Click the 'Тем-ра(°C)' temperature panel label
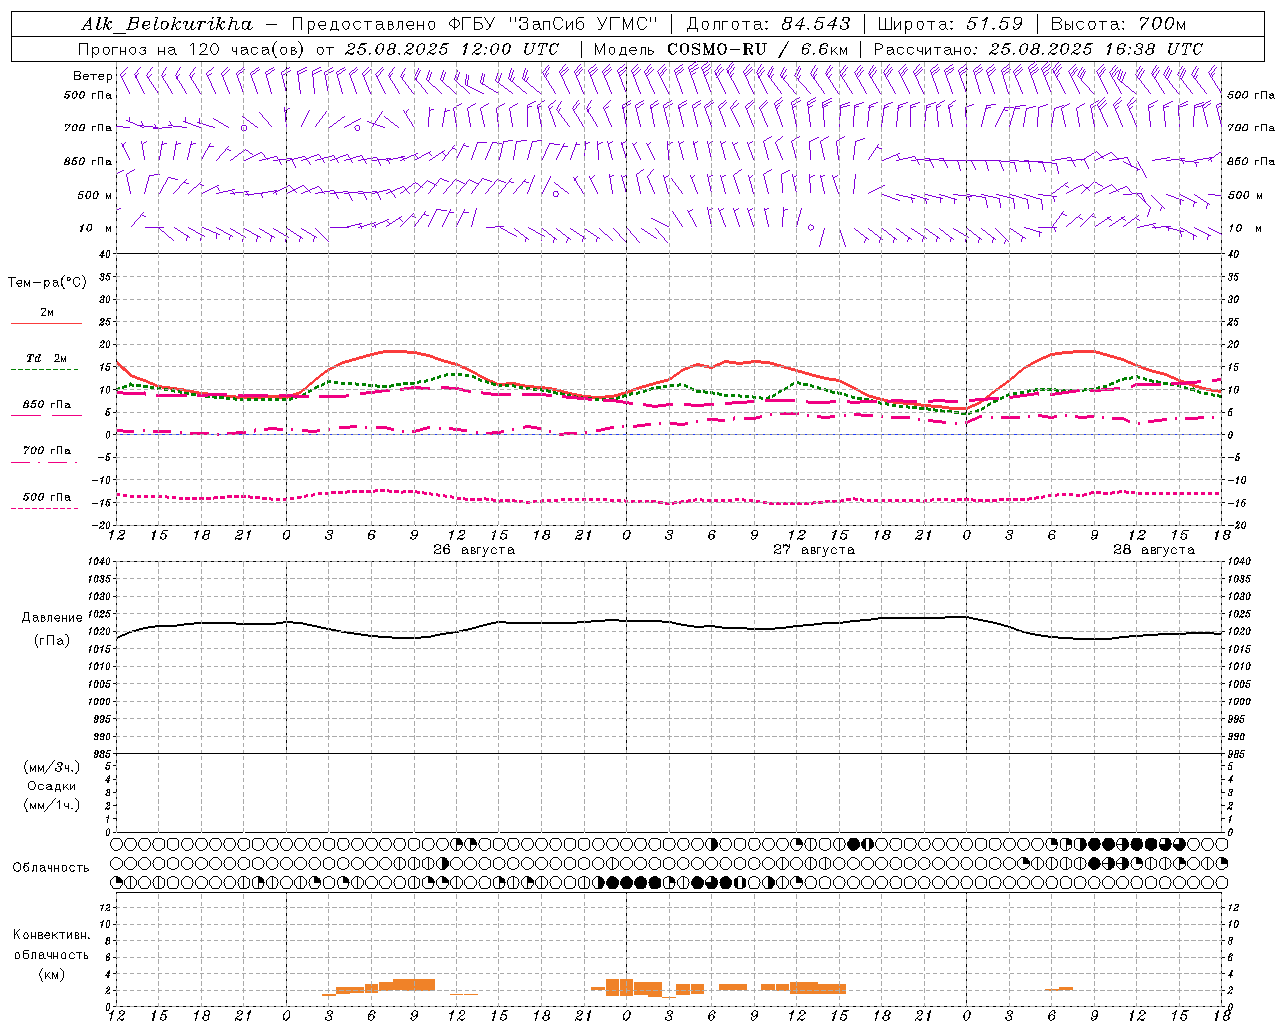Screen dimensions: 1280x1024 tap(47, 283)
